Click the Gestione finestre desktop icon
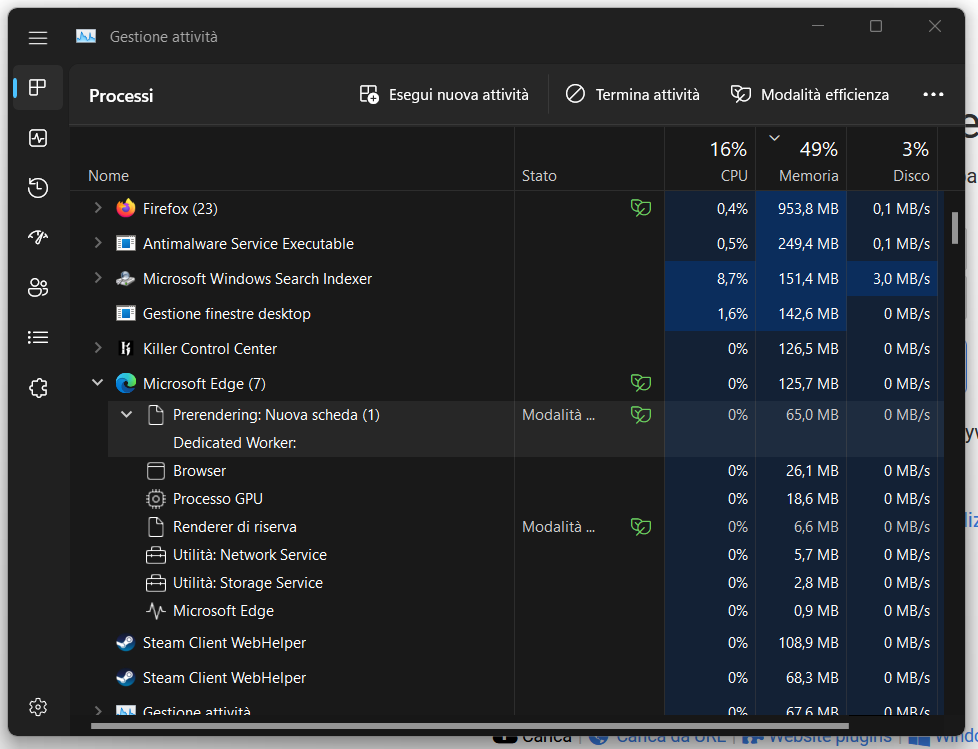 pyautogui.click(x=125, y=313)
